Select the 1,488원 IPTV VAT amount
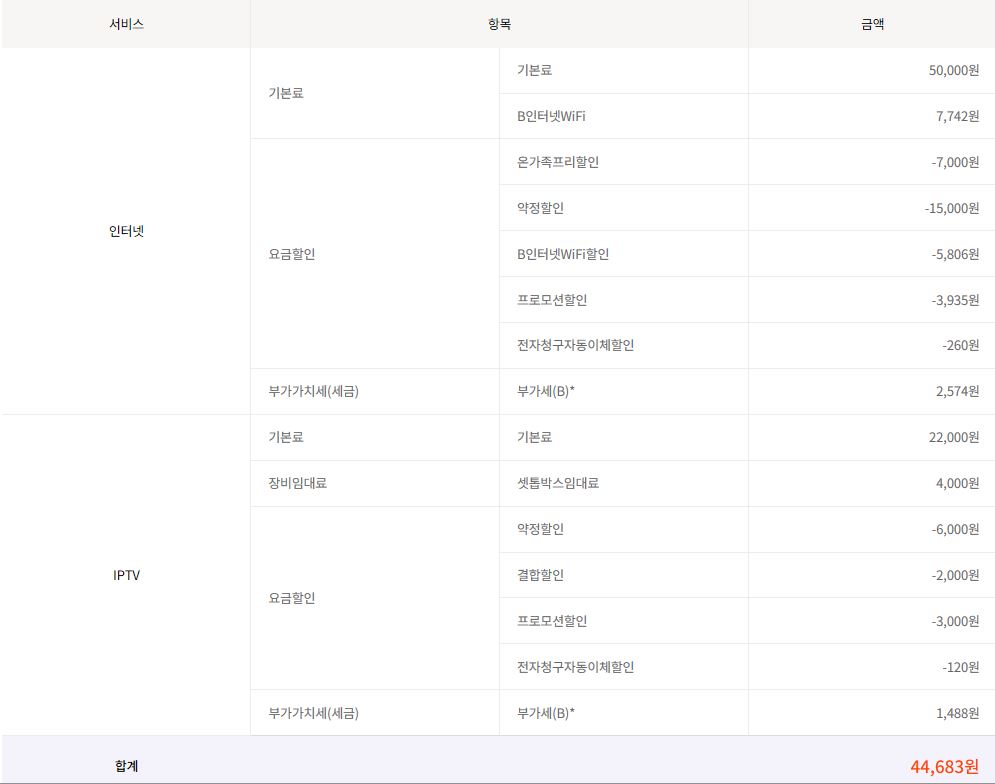 point(957,714)
